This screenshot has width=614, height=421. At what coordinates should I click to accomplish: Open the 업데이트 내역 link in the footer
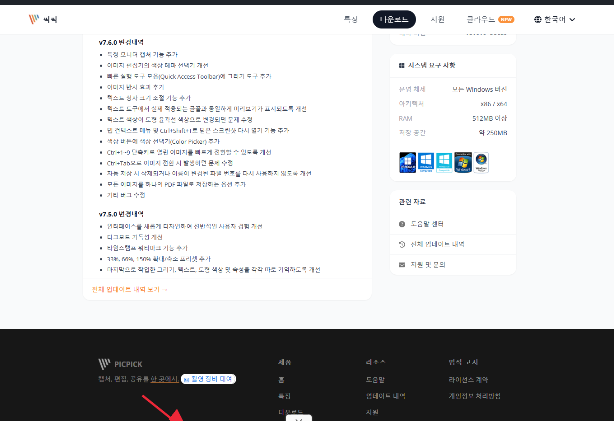coord(385,396)
